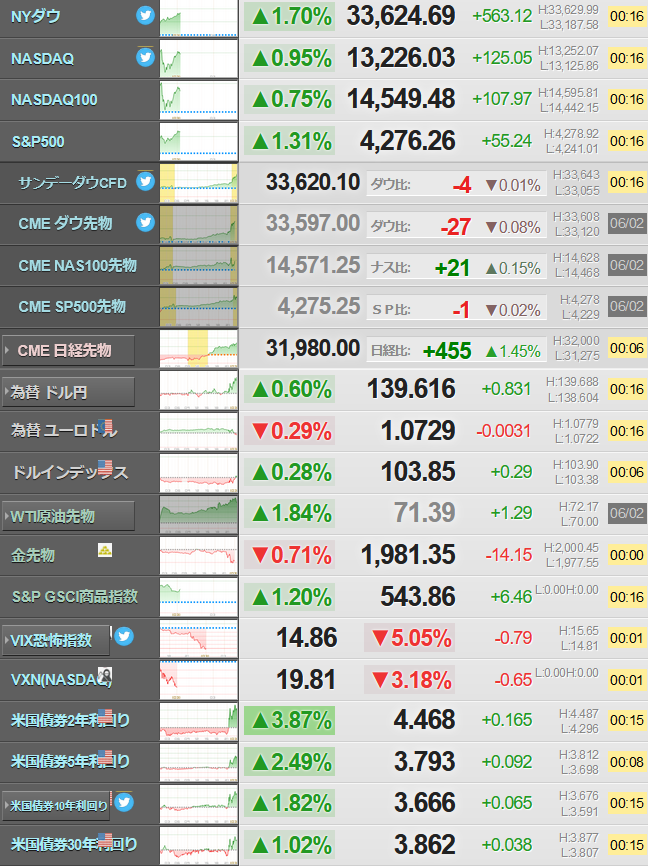Open the 米国債券5年利回り link

point(70,762)
